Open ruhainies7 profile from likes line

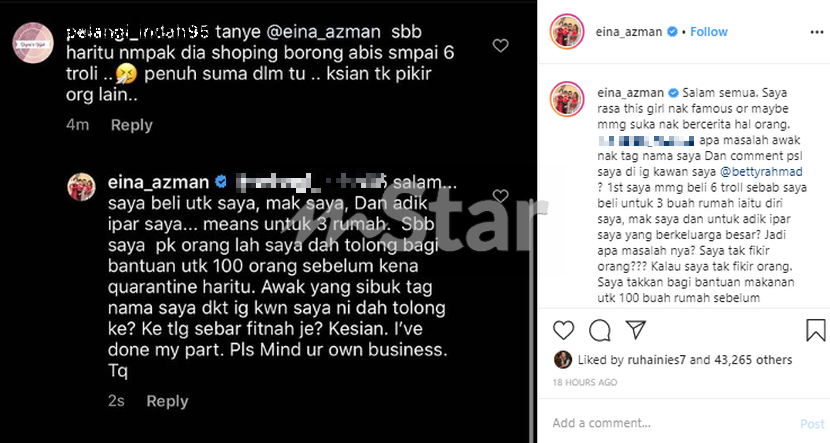[x=656, y=360]
